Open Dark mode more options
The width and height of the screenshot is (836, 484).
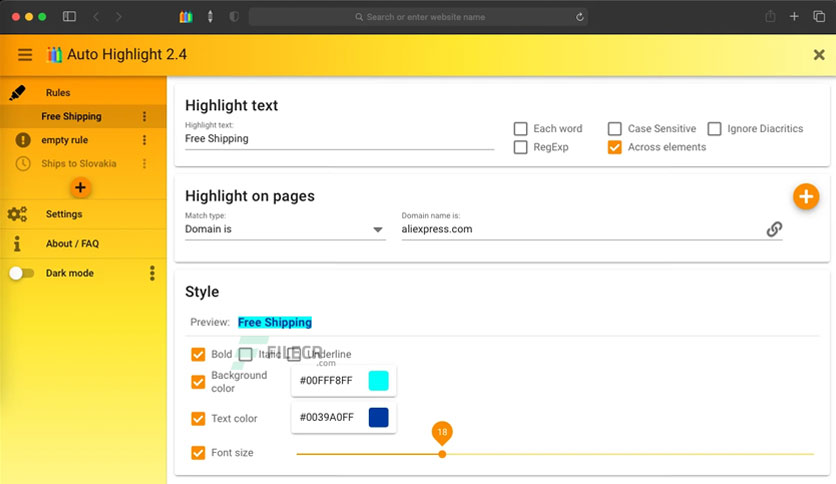coord(152,273)
